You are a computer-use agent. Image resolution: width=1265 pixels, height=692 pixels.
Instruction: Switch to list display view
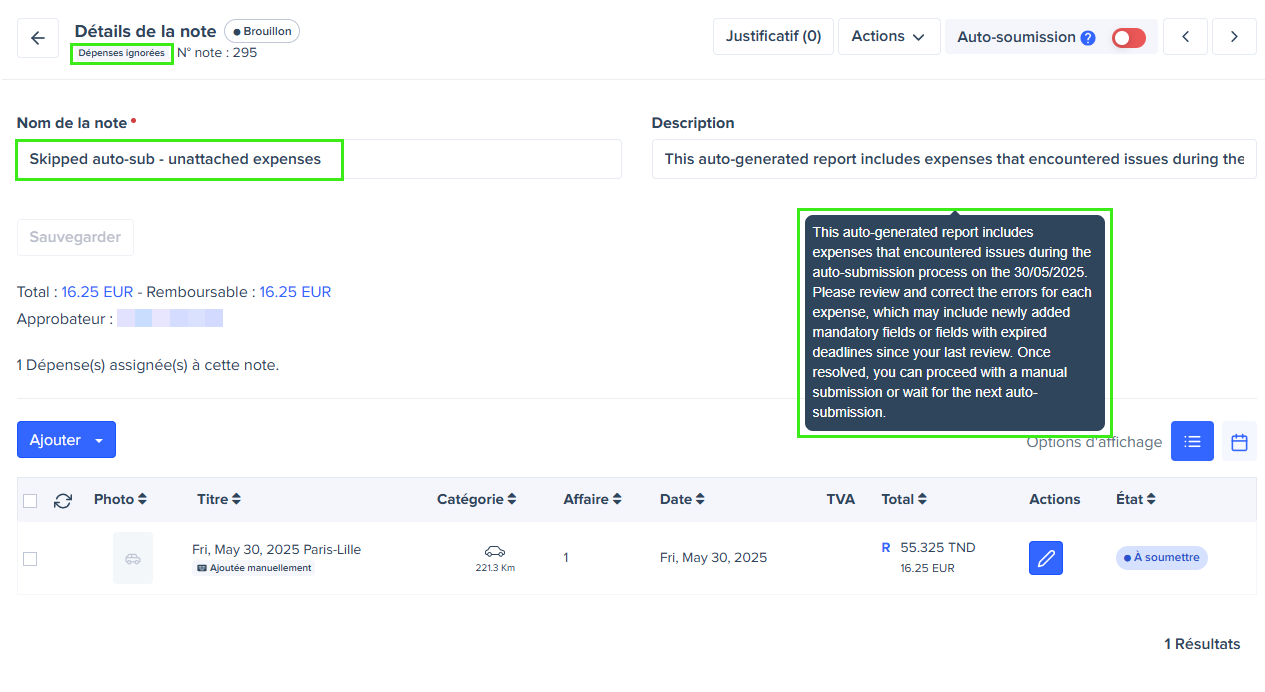coord(1192,441)
